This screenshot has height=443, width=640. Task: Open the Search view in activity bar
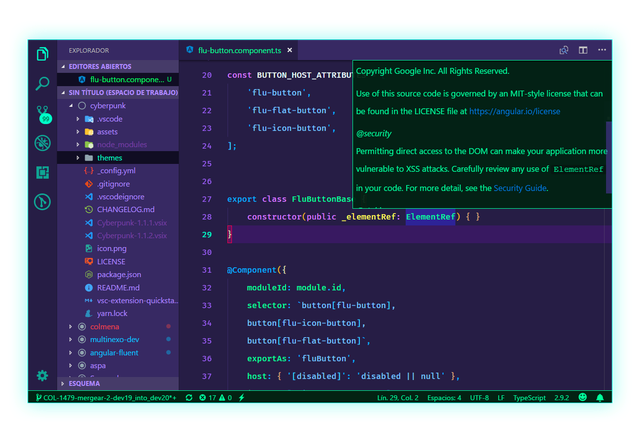42,84
